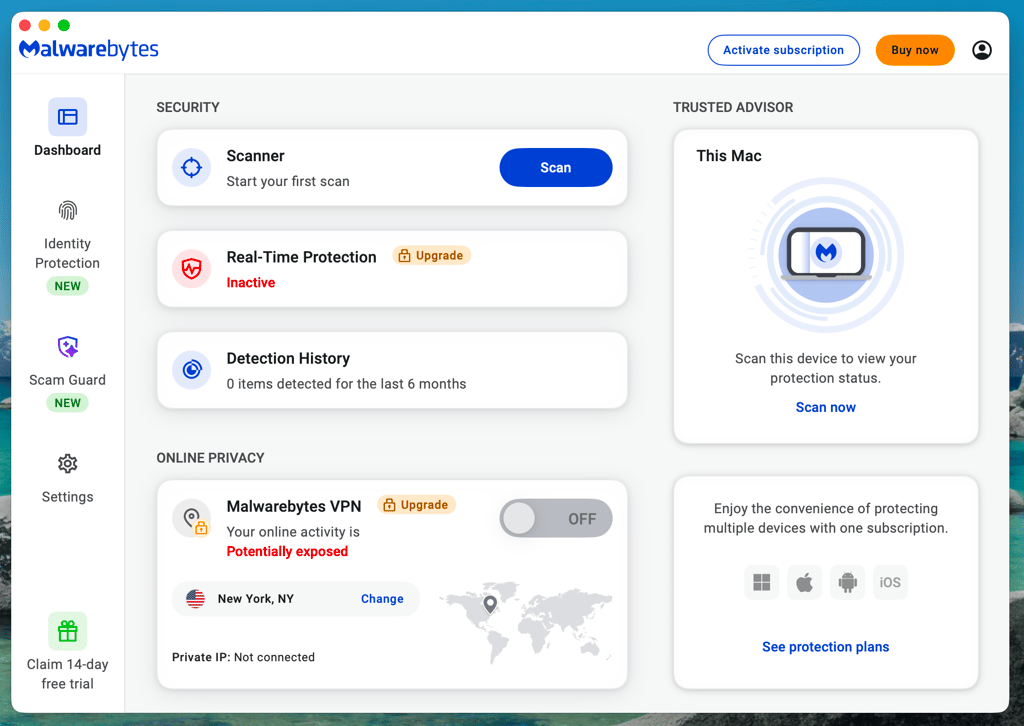Click the world map in VPN card
Image resolution: width=1024 pixels, height=726 pixels.
[526, 623]
